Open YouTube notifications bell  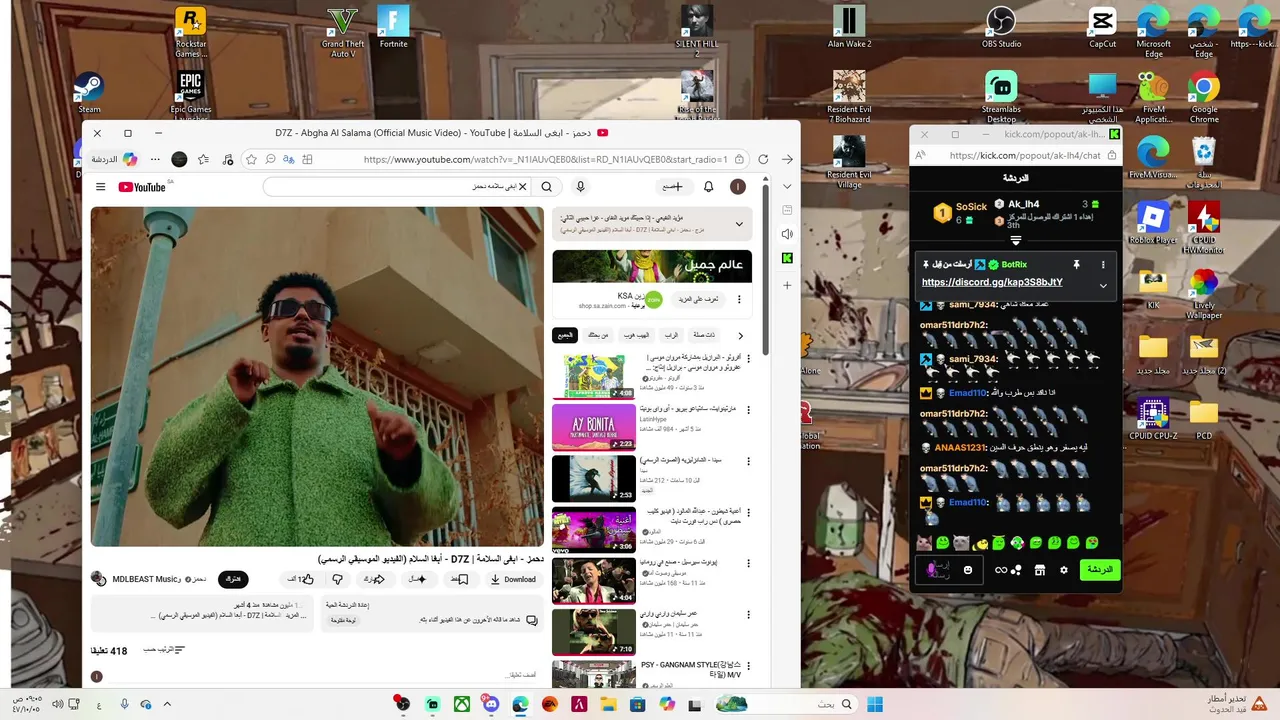(708, 187)
